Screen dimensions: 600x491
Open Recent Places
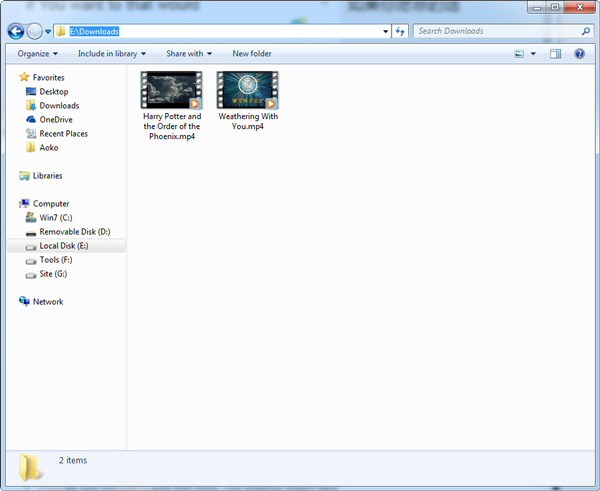coord(64,134)
